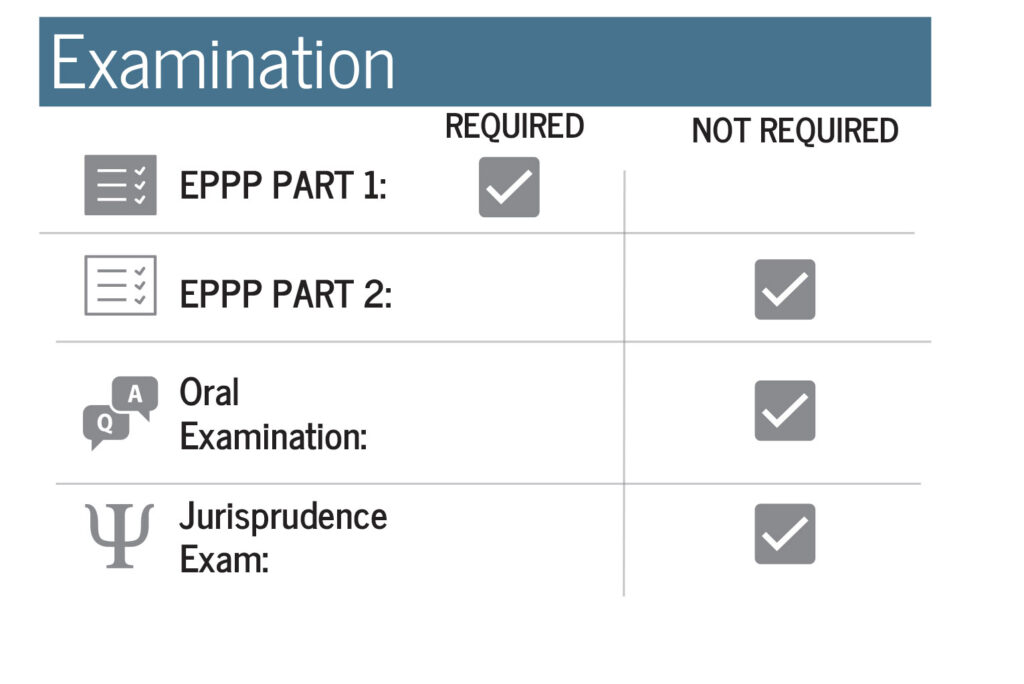
Task: Click the Jurisprudence Exam label
Action: click(283, 537)
